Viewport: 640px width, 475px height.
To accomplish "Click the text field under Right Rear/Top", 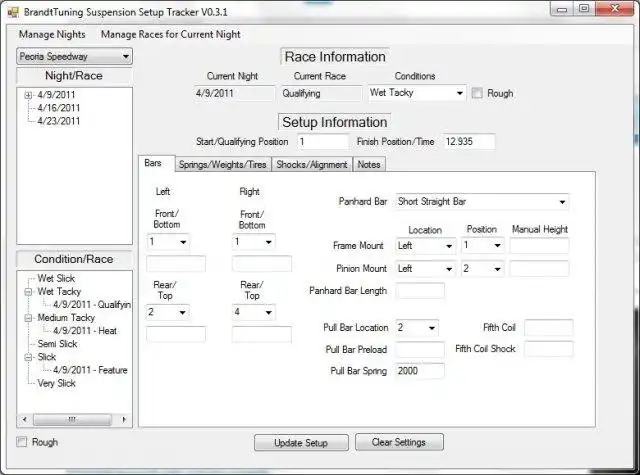I will (x=262, y=334).
